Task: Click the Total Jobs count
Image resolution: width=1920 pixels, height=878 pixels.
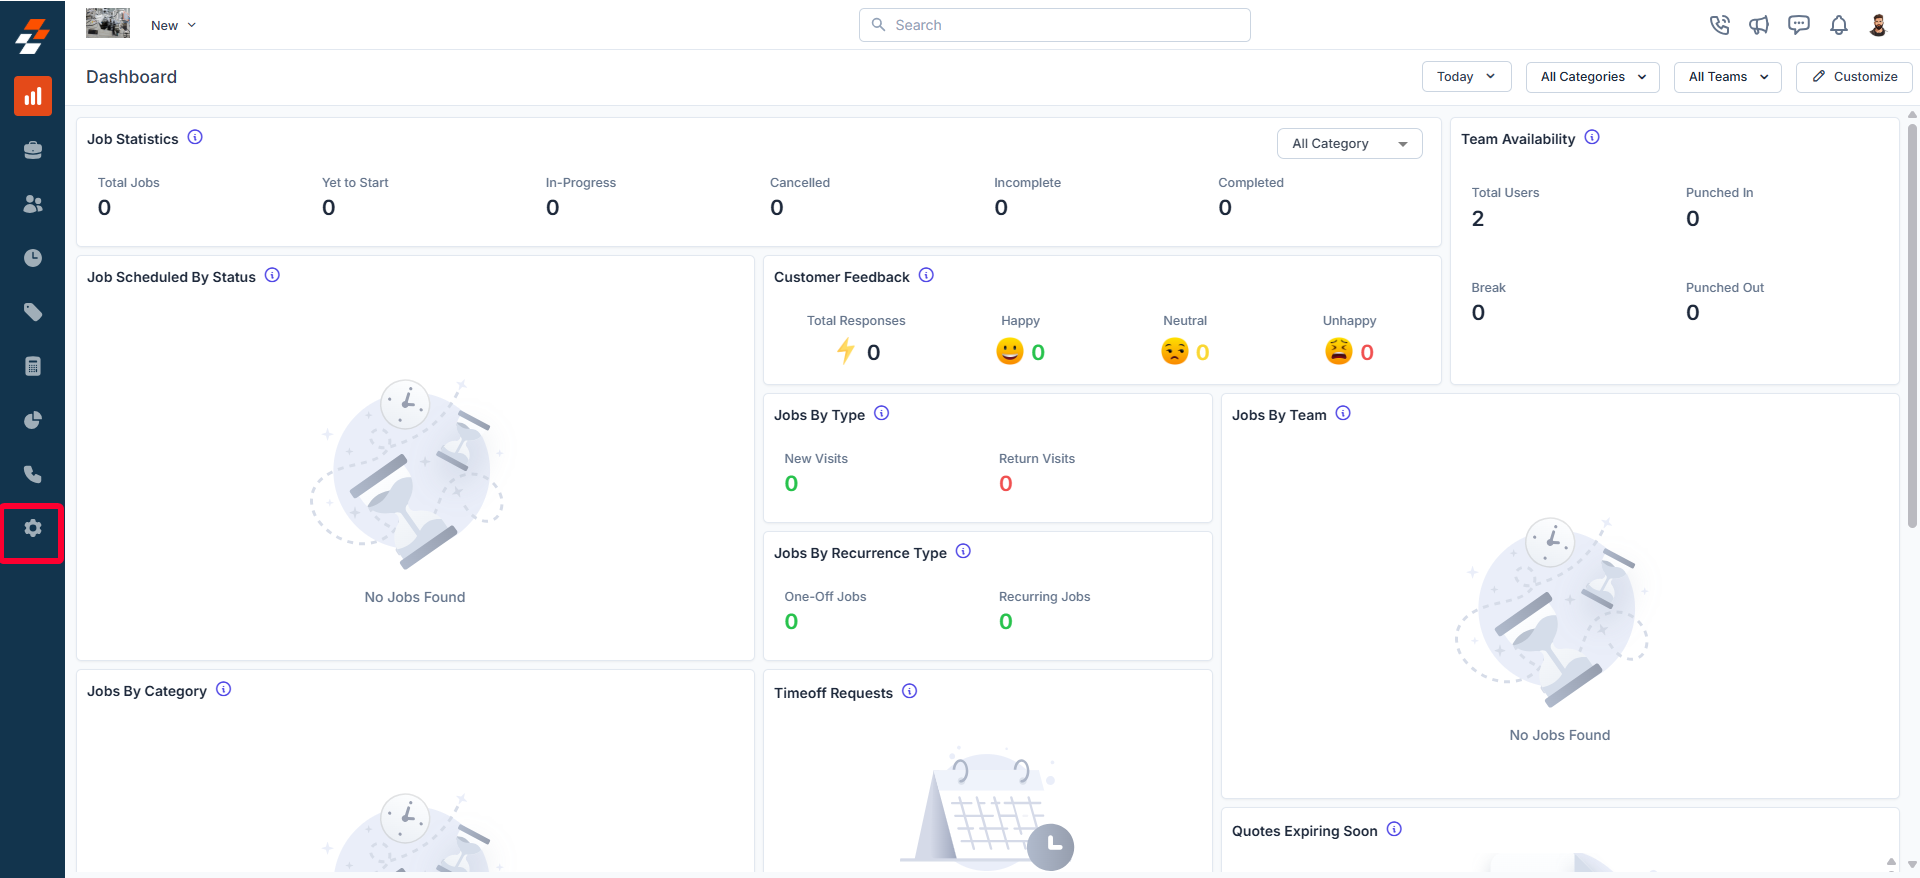Action: [104, 208]
